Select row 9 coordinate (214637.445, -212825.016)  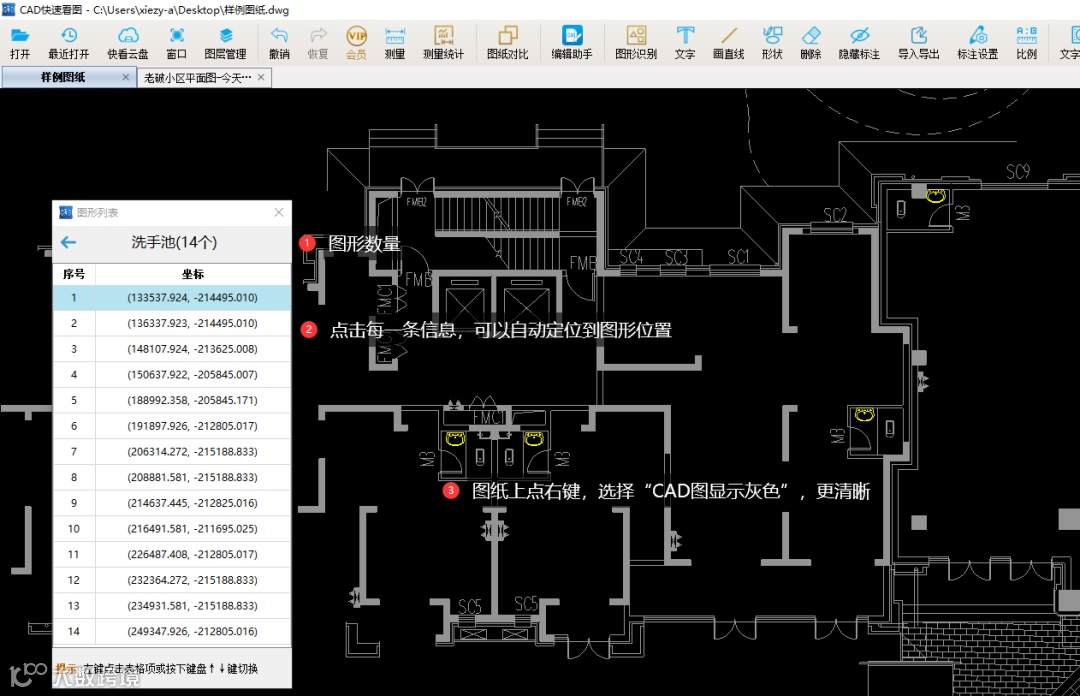[192, 503]
